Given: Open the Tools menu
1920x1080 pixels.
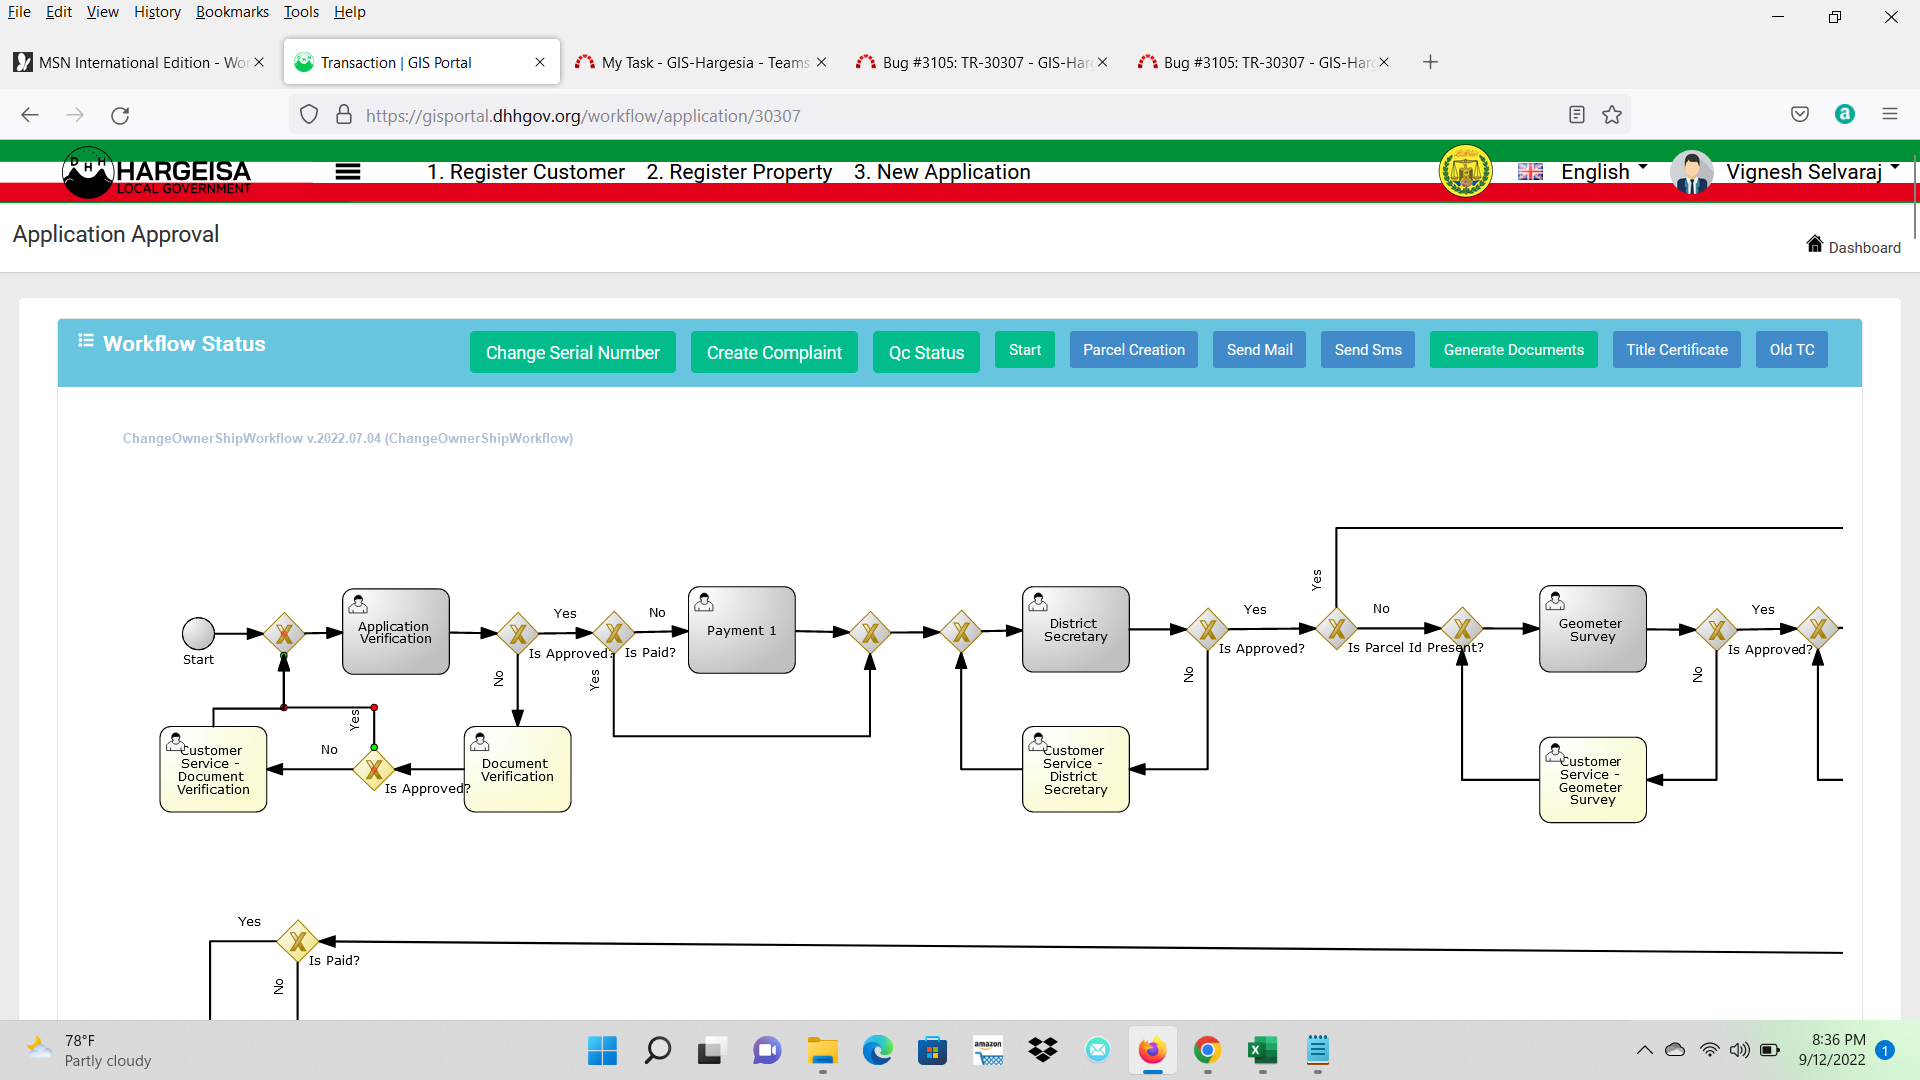Looking at the screenshot, I should click(x=301, y=12).
